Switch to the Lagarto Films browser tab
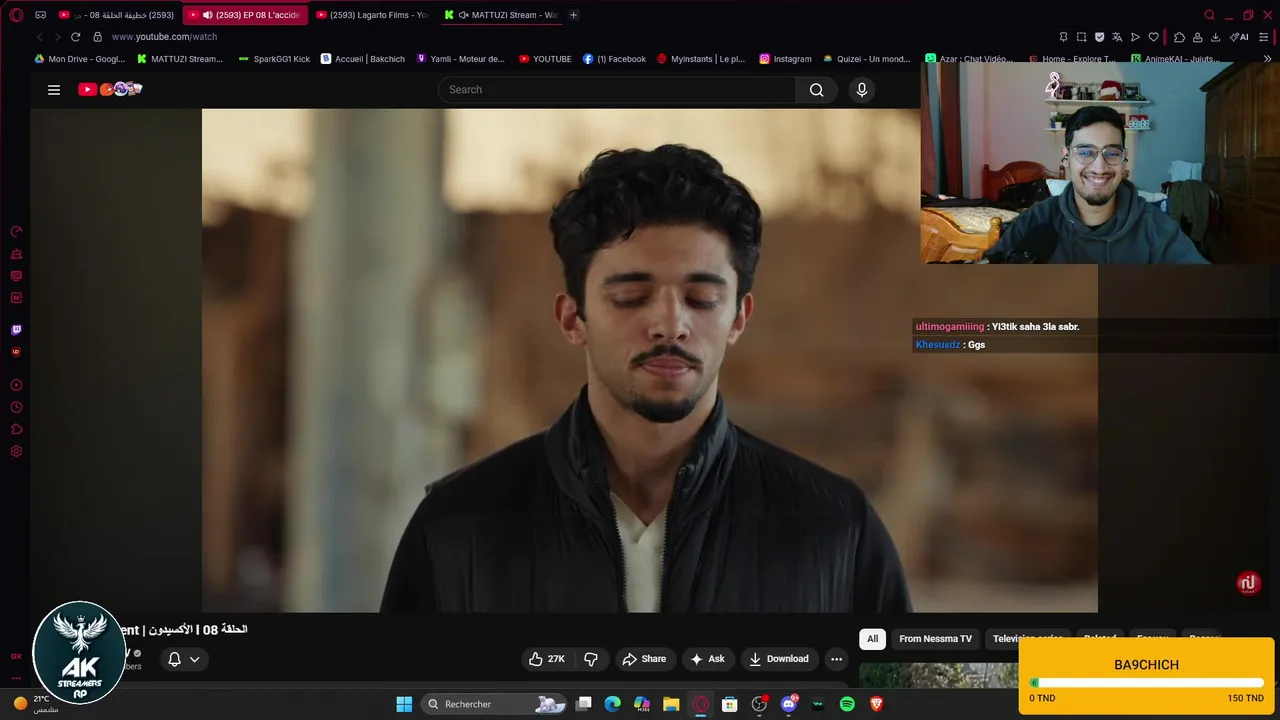1280x720 pixels. pyautogui.click(x=372, y=15)
